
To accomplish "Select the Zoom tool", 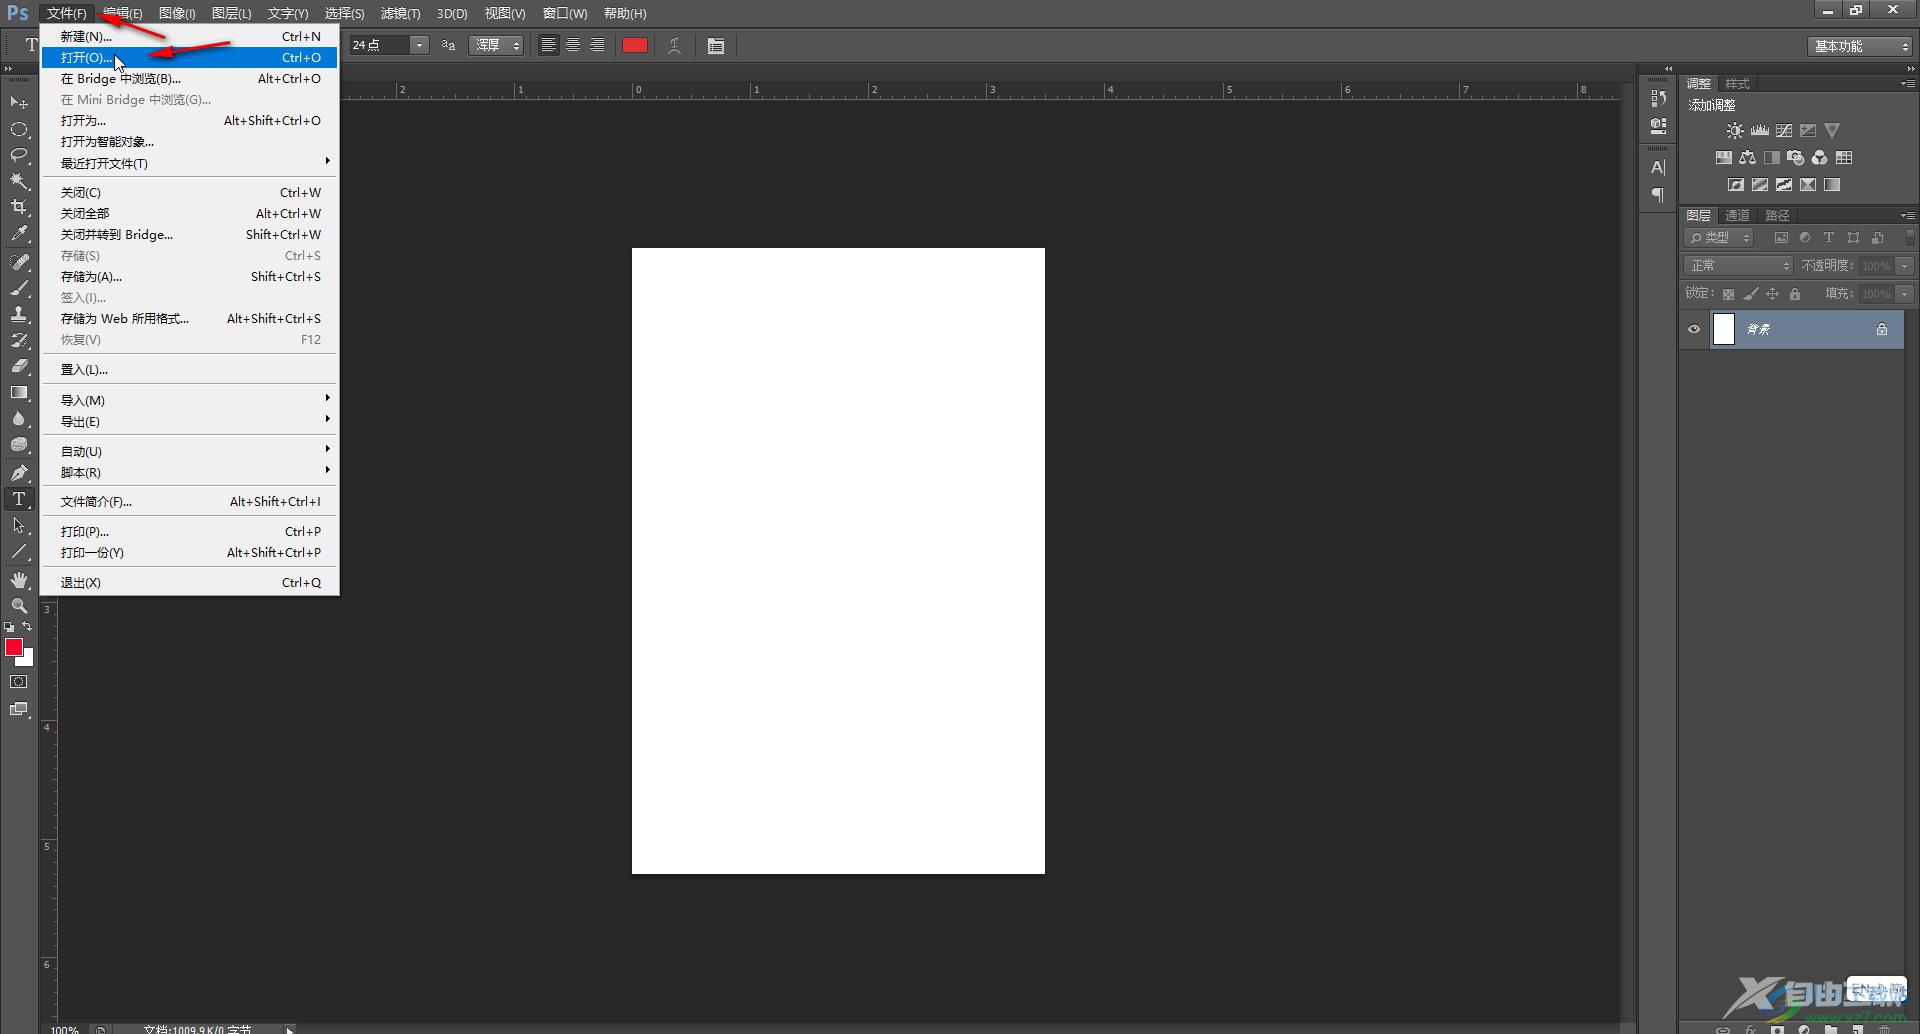I will [19, 606].
